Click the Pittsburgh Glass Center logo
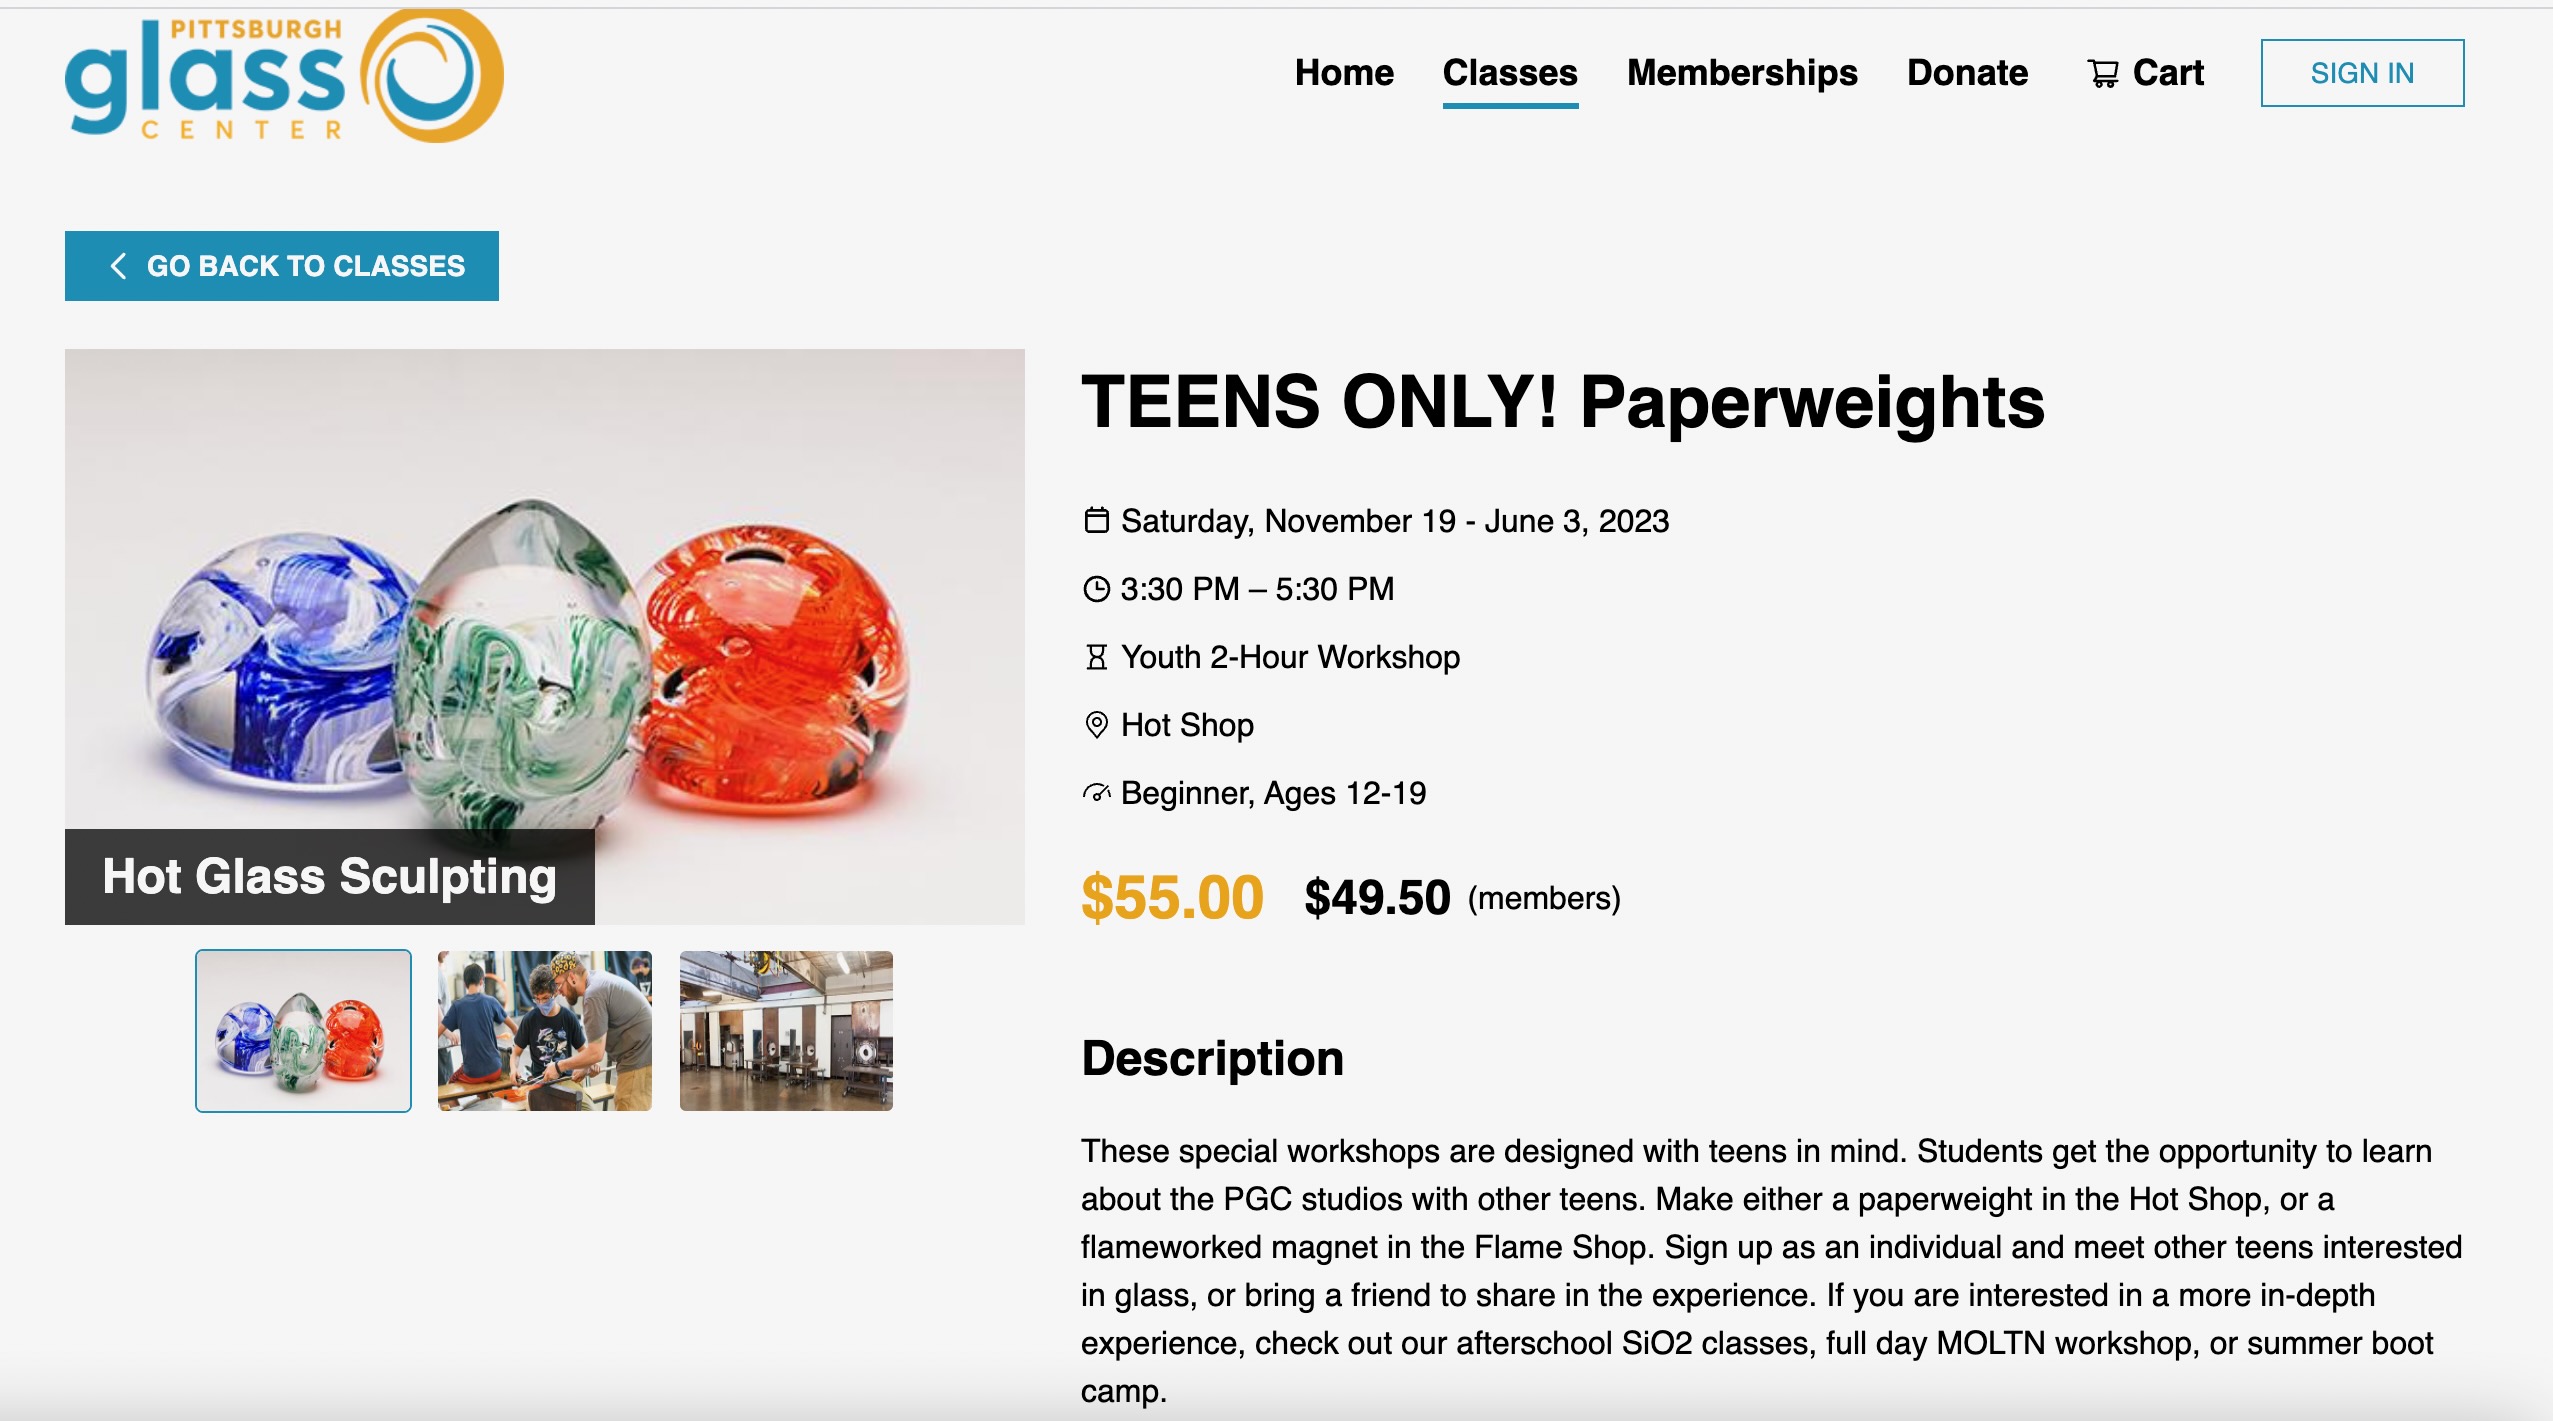 pos(283,76)
